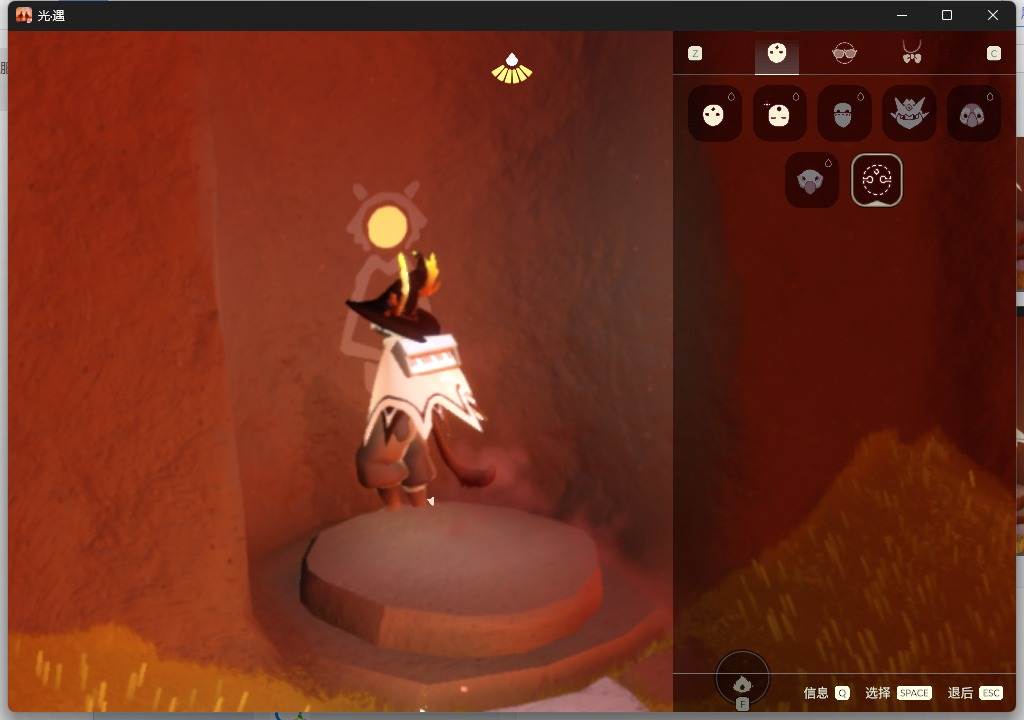Tap the winged light cape energy indicator
This screenshot has width=1024, height=720.
pyautogui.click(x=512, y=69)
